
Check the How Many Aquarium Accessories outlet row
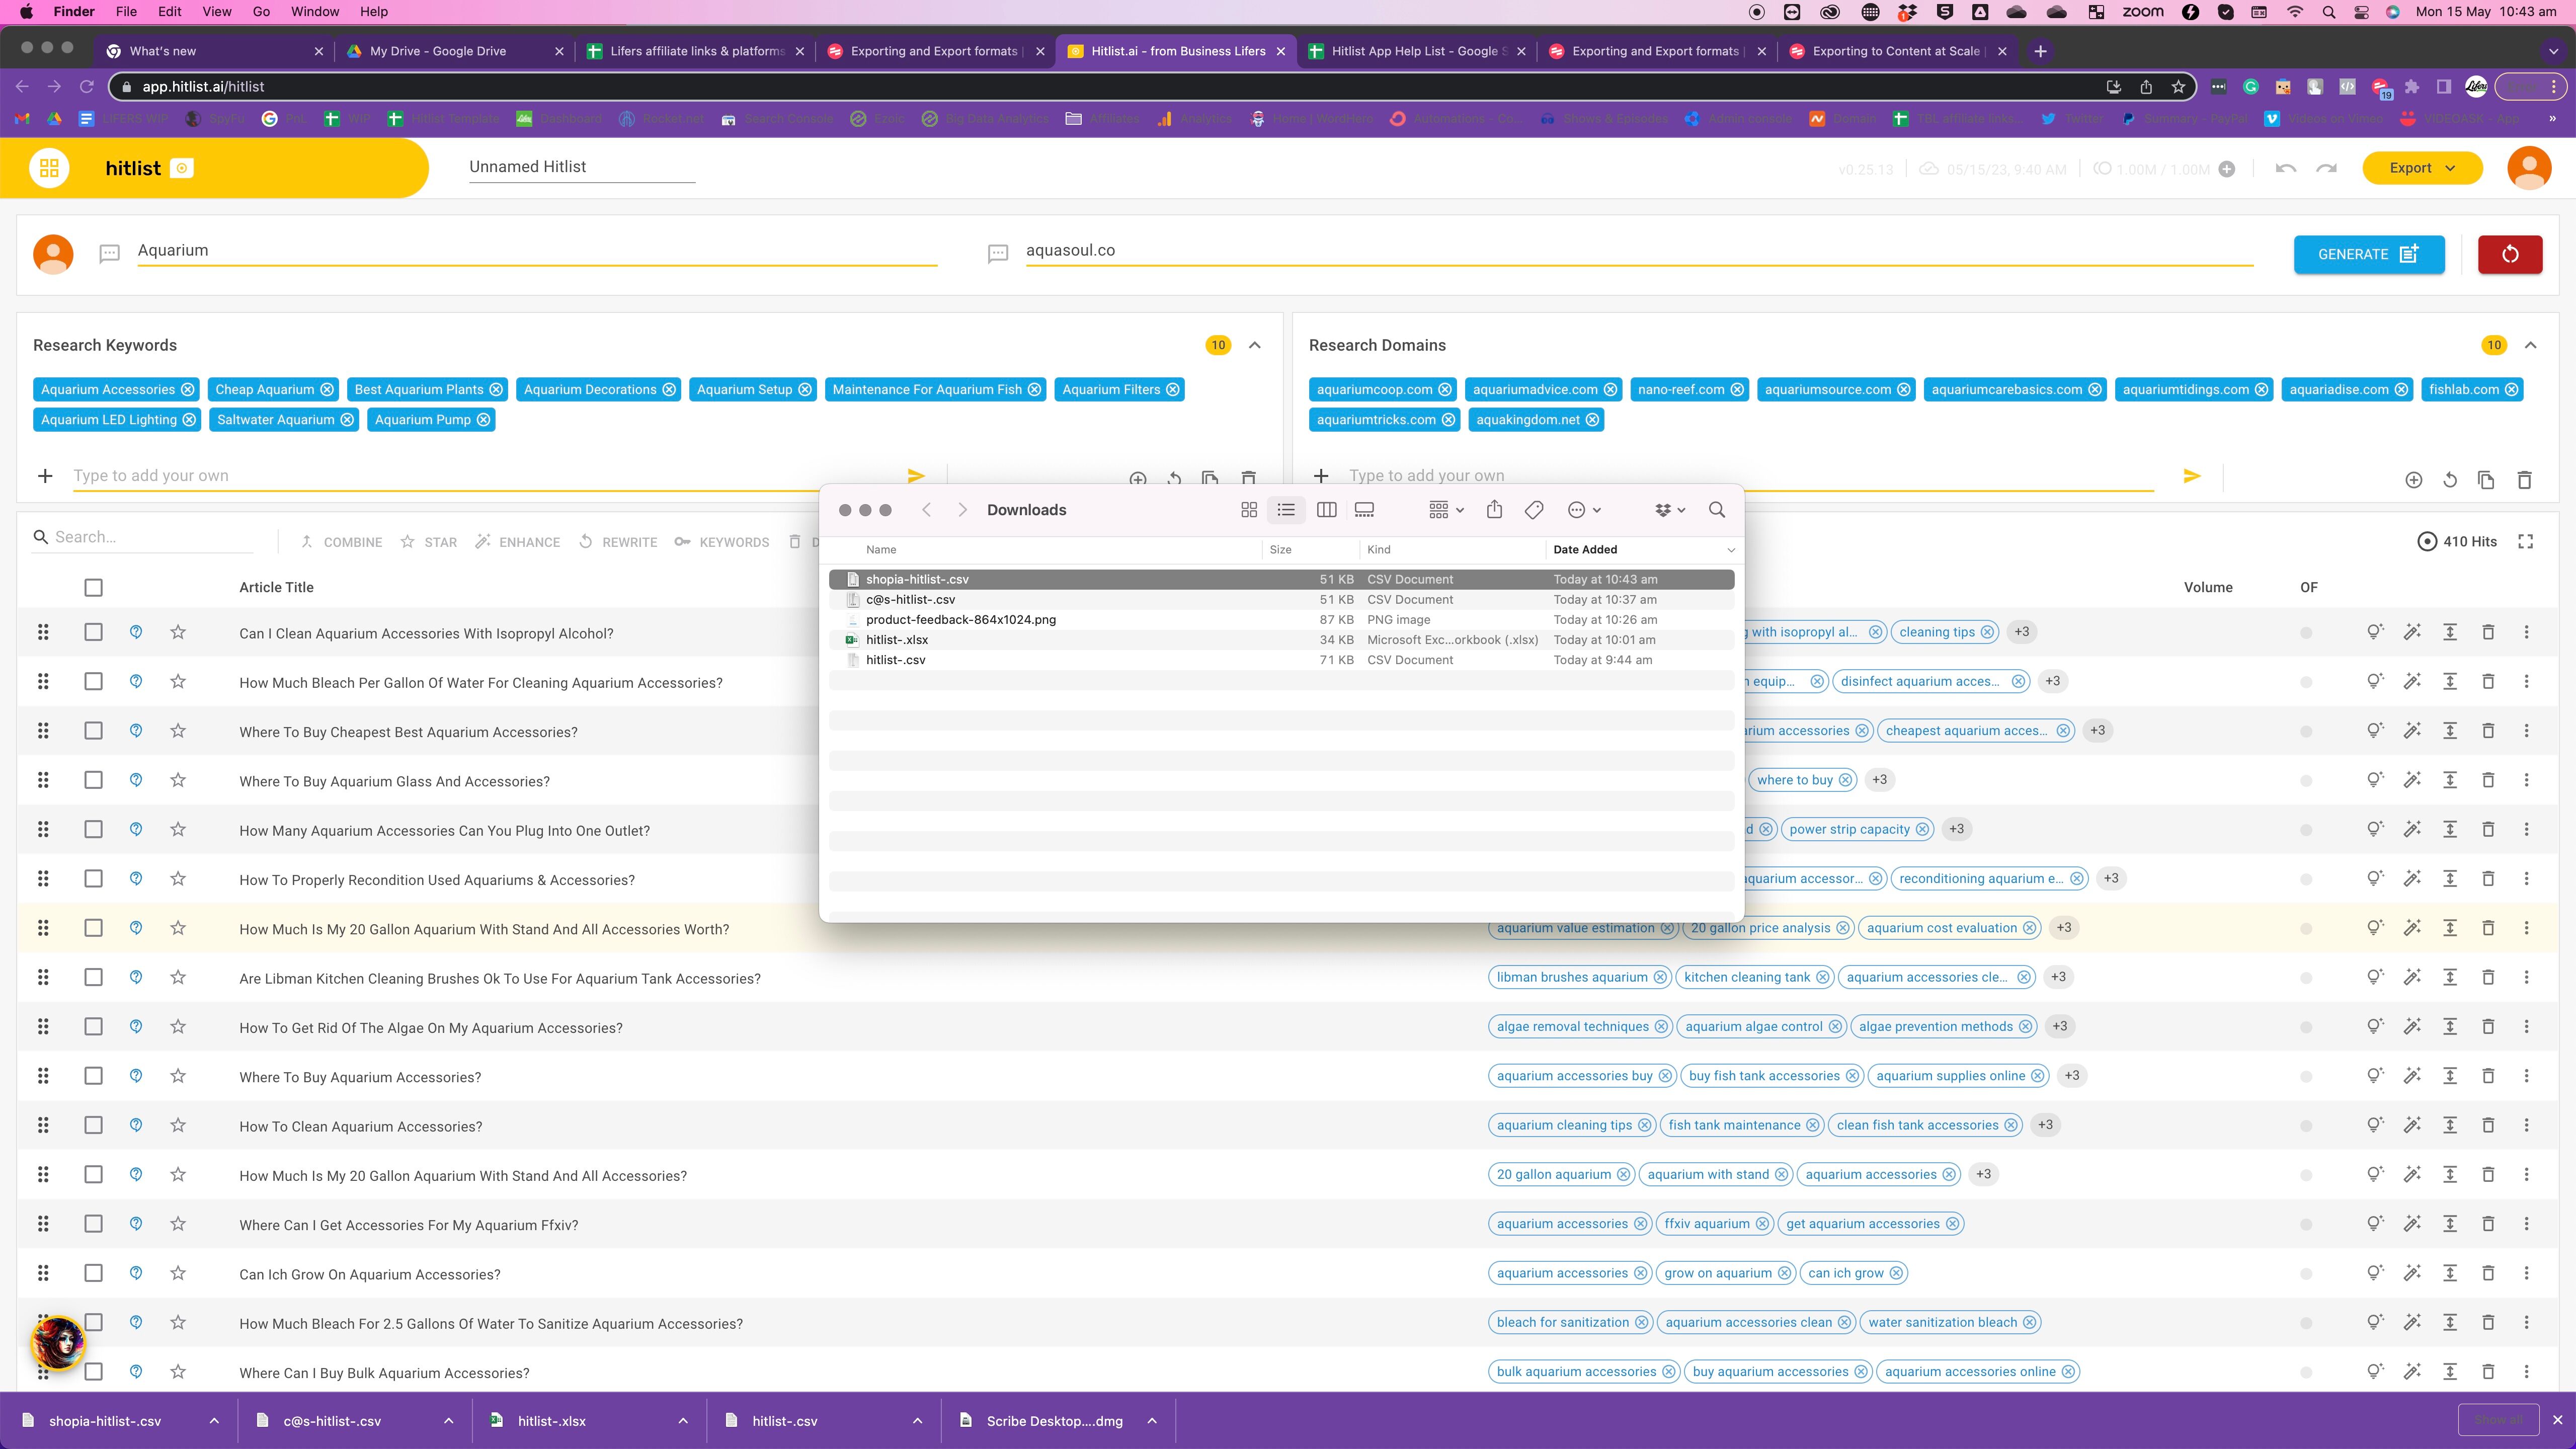click(93, 829)
